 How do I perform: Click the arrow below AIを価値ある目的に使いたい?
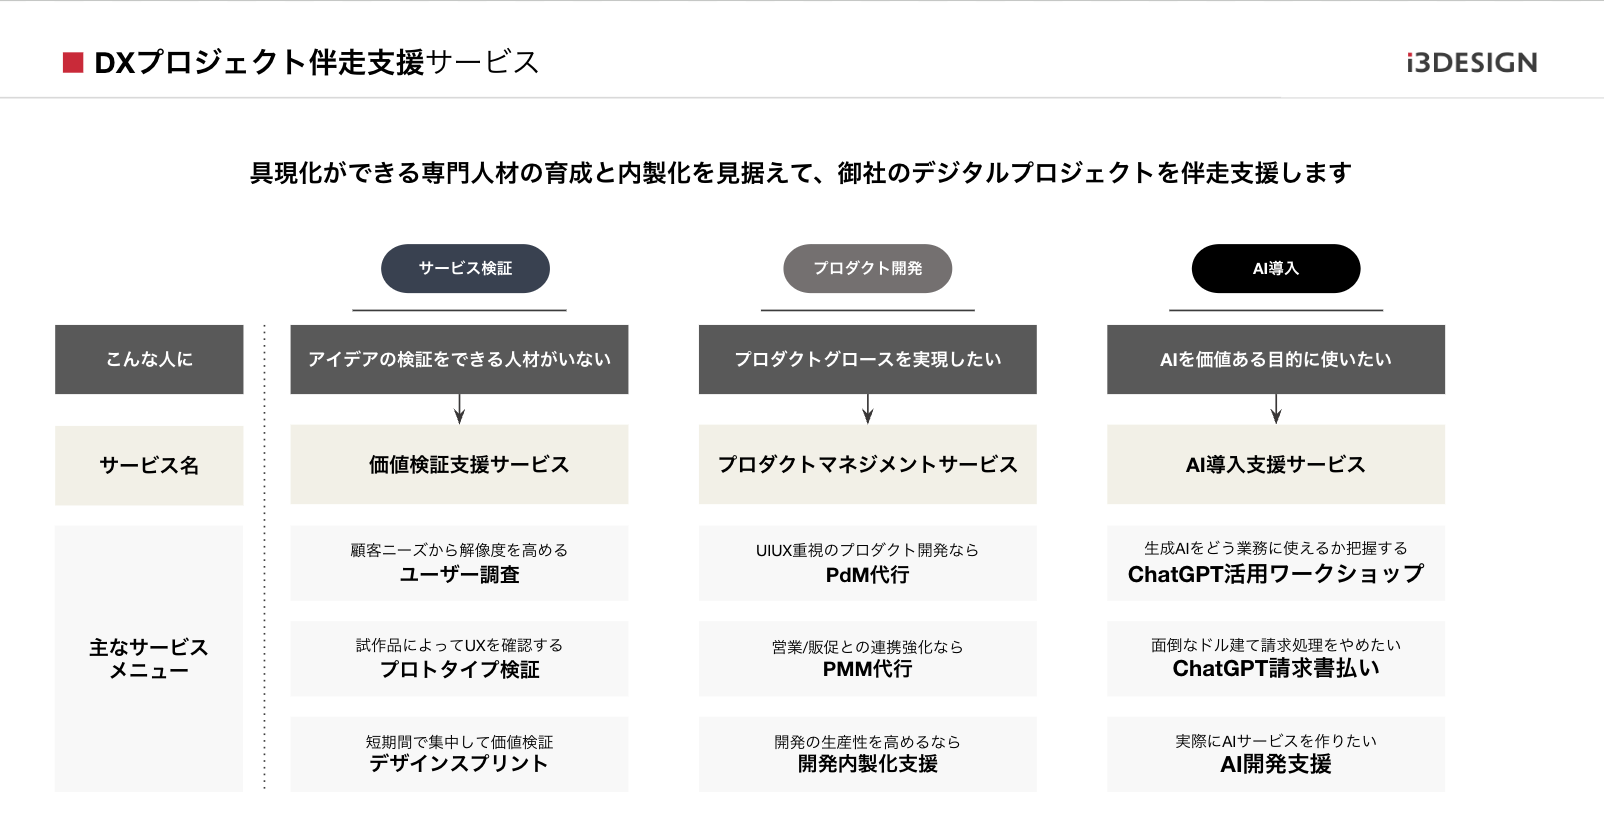(1276, 409)
